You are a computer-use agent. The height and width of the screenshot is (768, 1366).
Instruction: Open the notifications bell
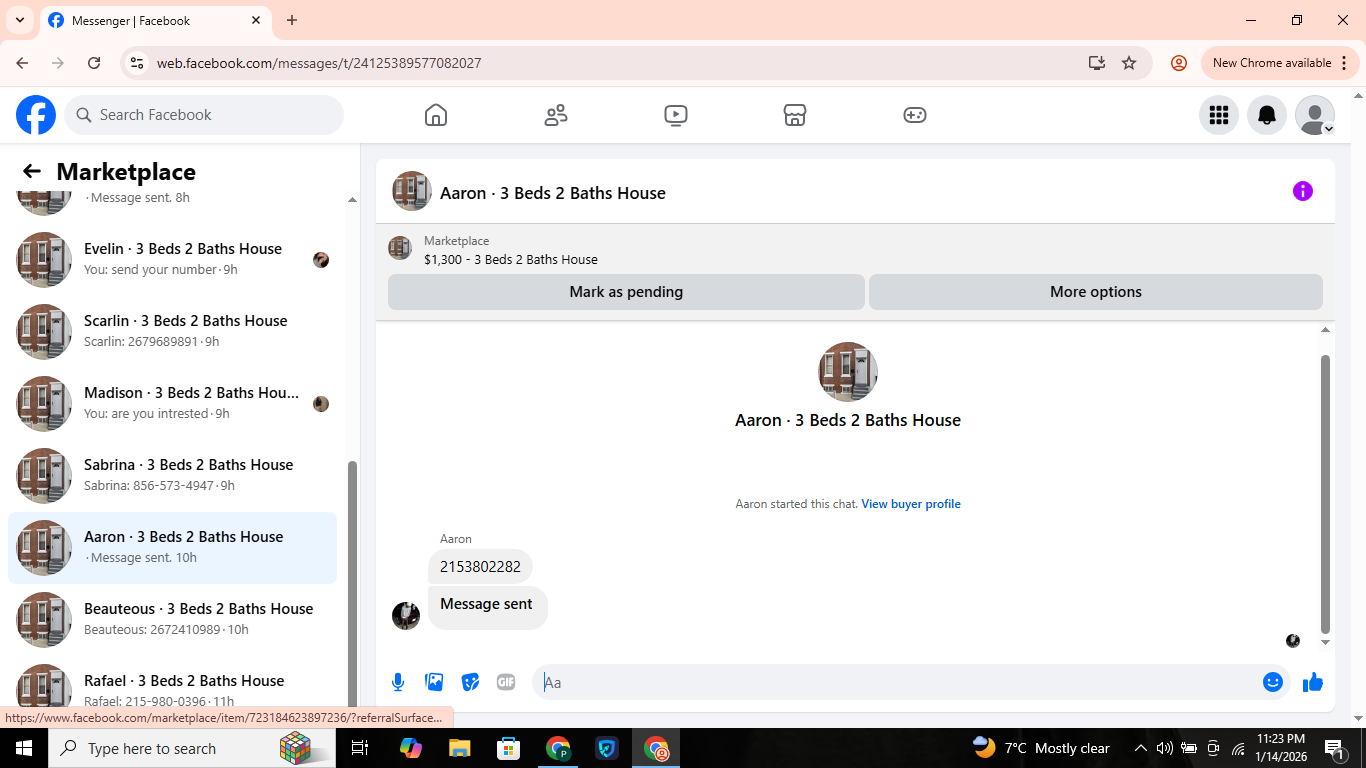pos(1267,115)
